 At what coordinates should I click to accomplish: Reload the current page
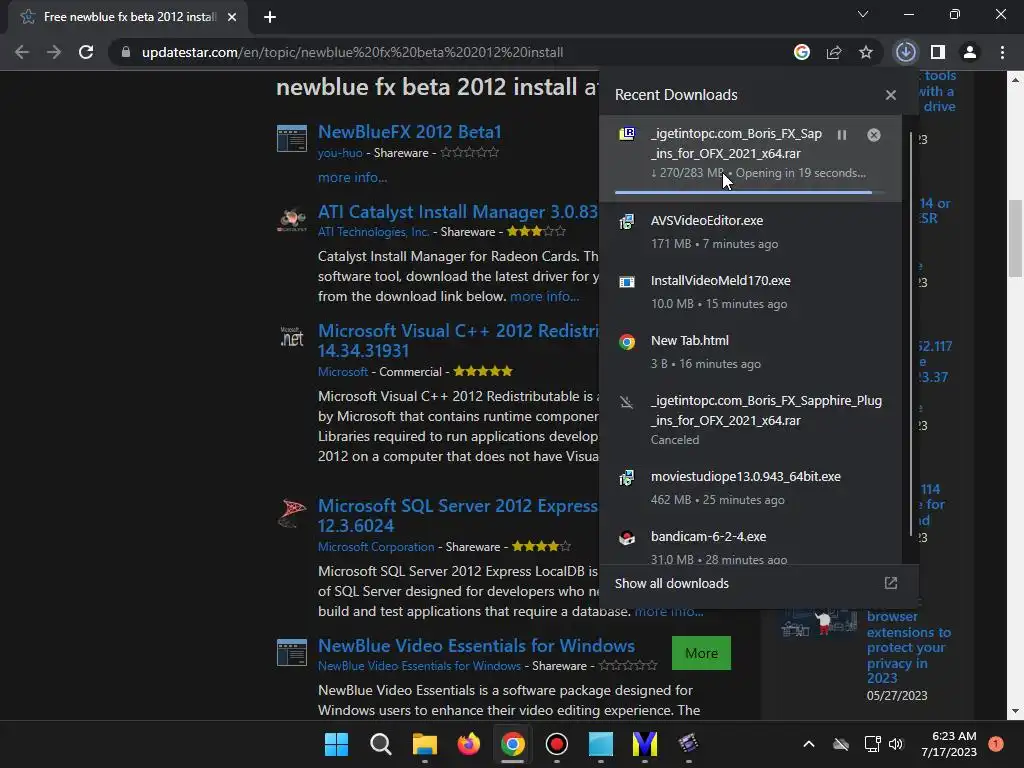click(86, 52)
